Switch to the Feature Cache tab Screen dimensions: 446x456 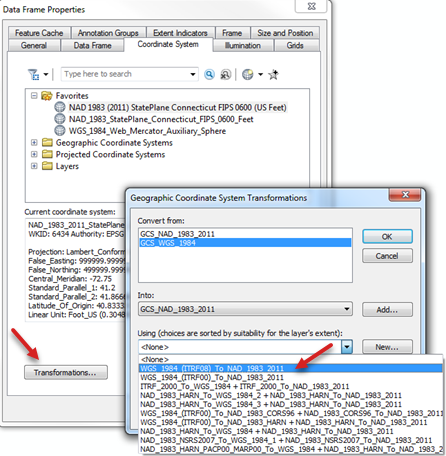click(39, 33)
